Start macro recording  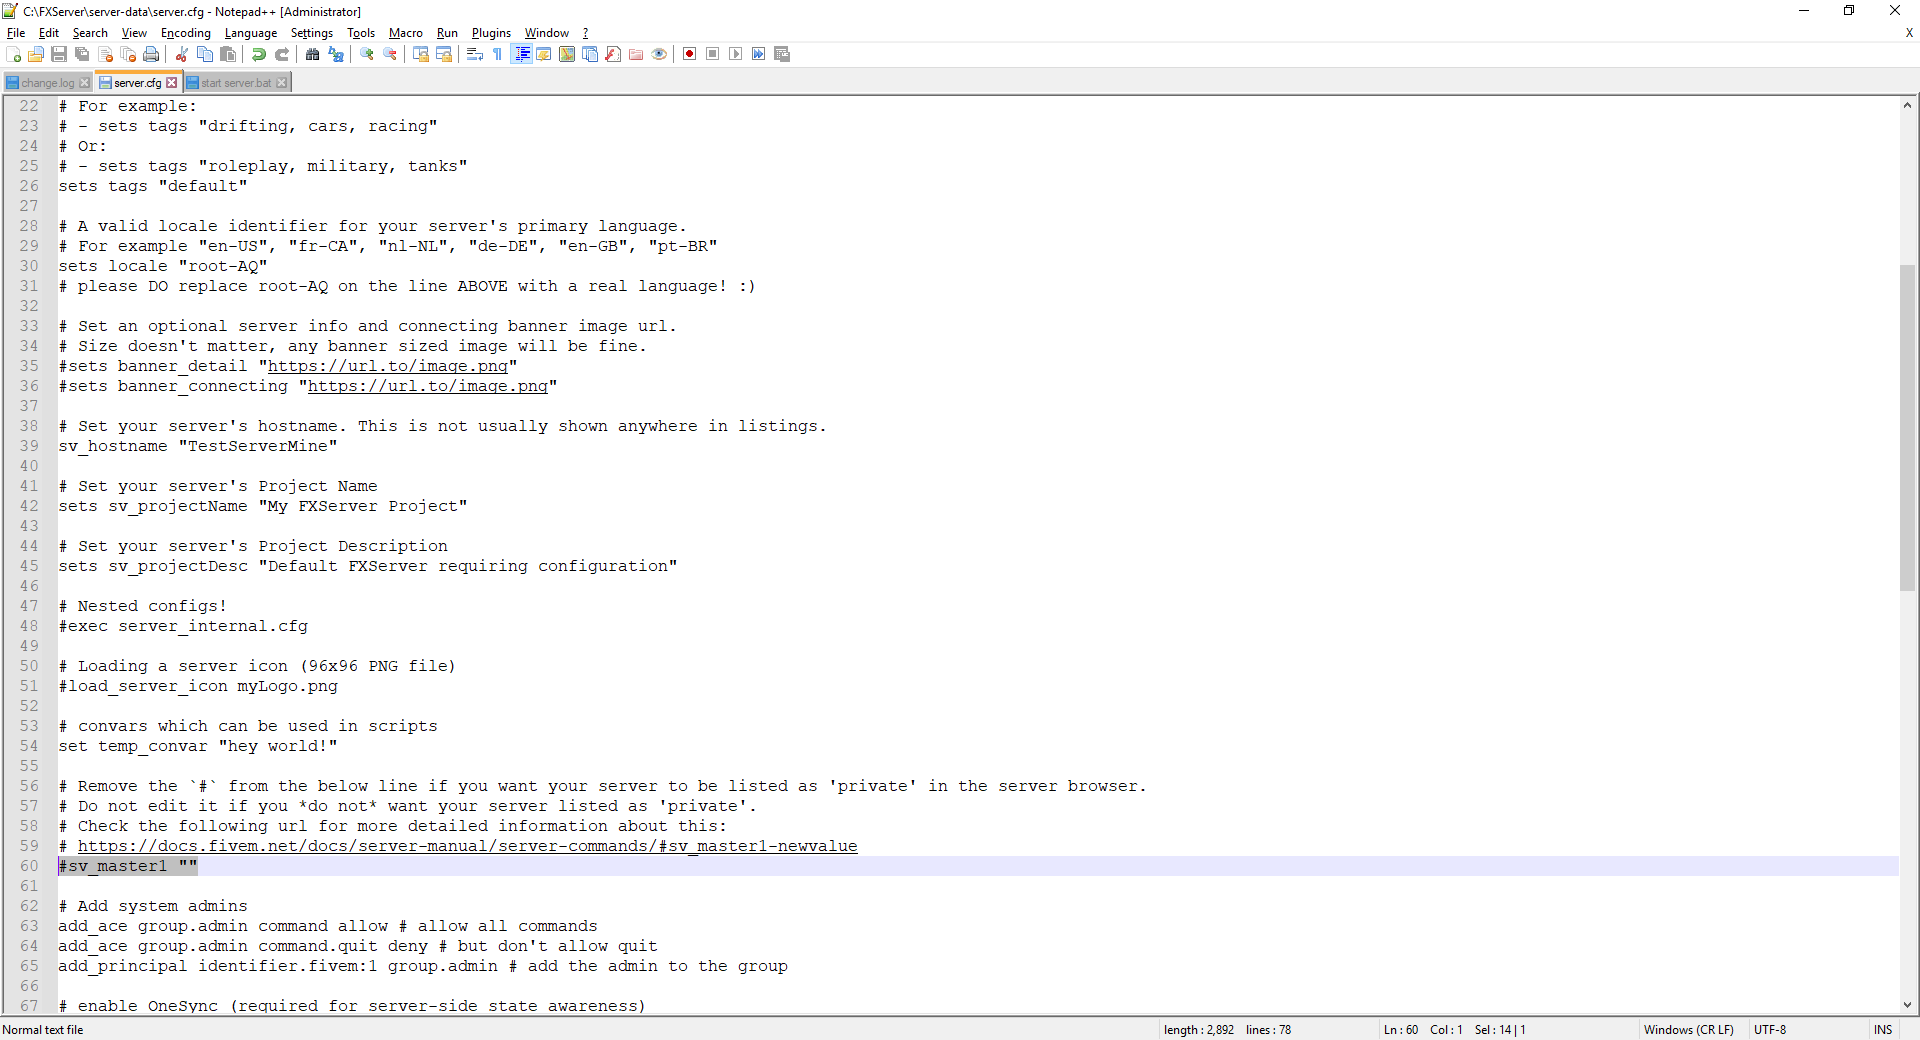[x=690, y=55]
